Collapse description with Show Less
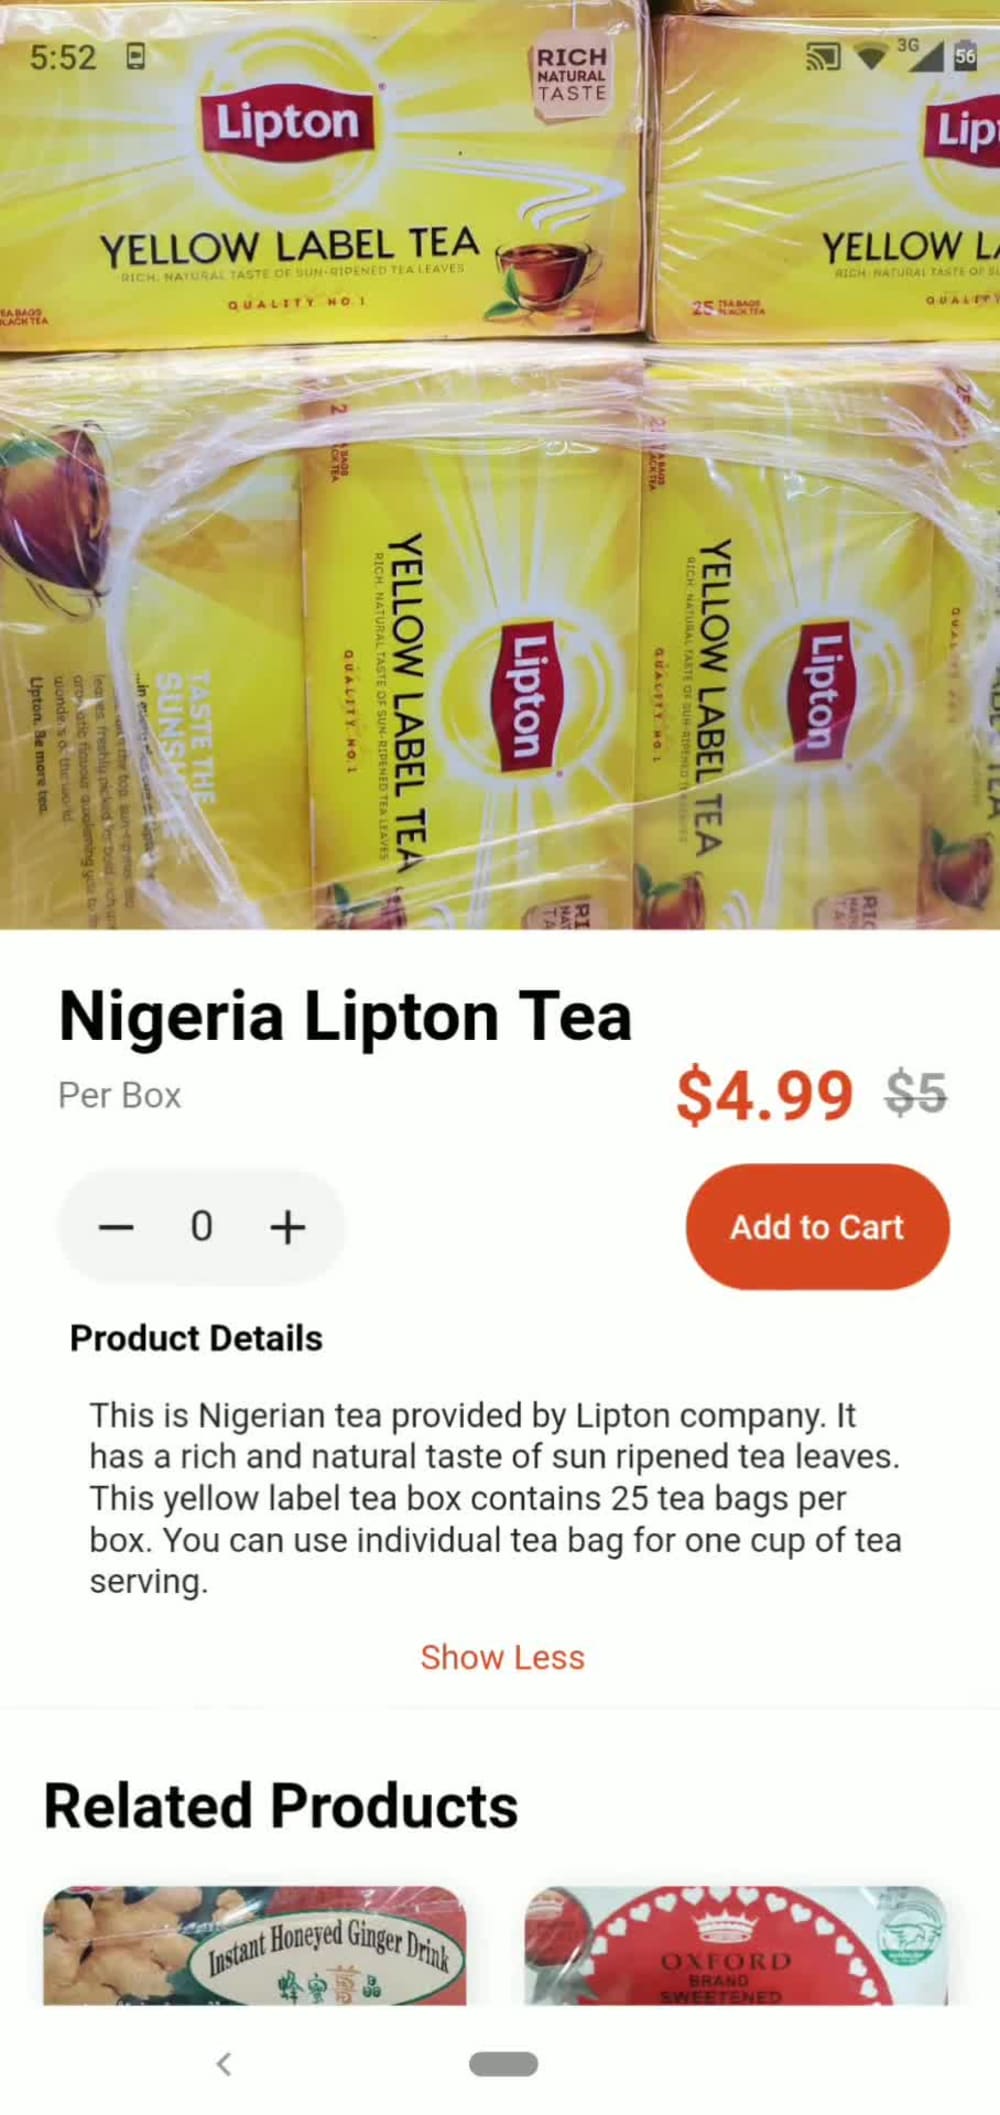Screen dimensions: 1000x2115 click(x=502, y=1657)
